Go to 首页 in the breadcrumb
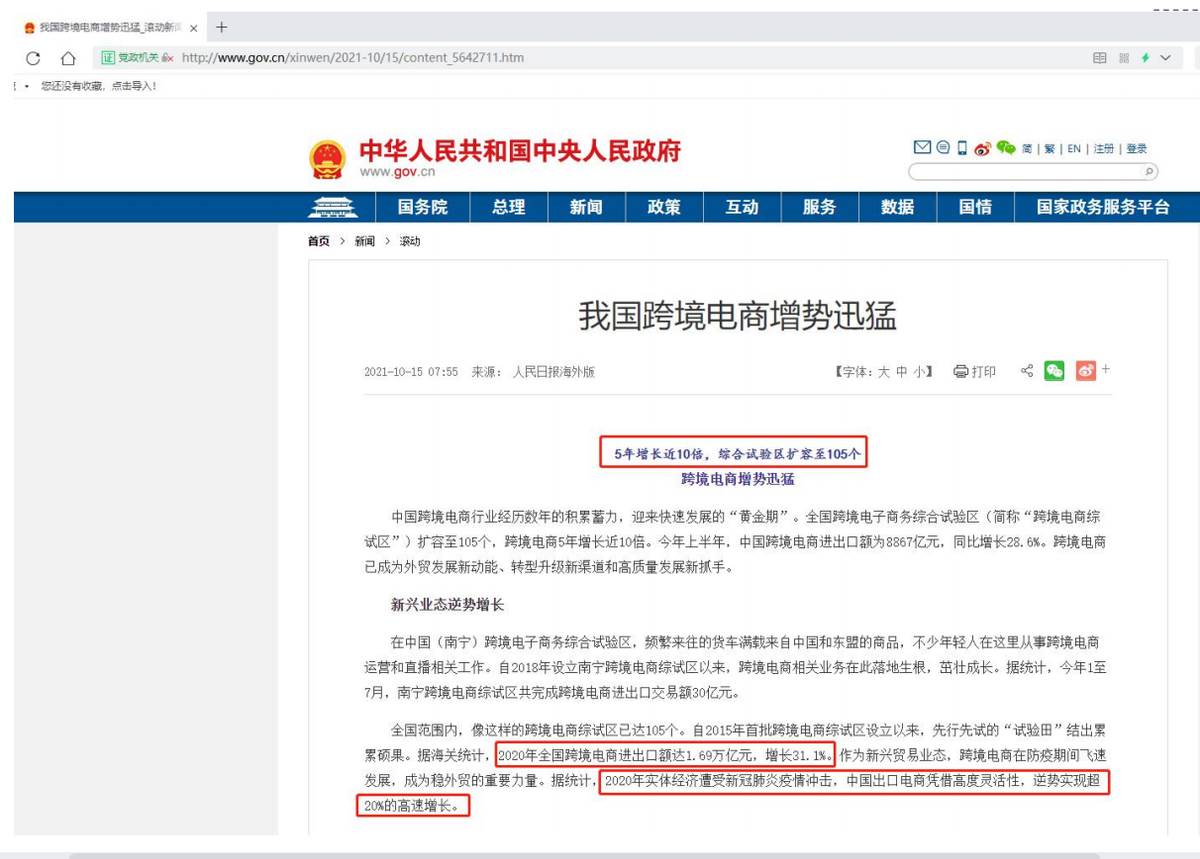This screenshot has height=859, width=1200. pyautogui.click(x=319, y=241)
